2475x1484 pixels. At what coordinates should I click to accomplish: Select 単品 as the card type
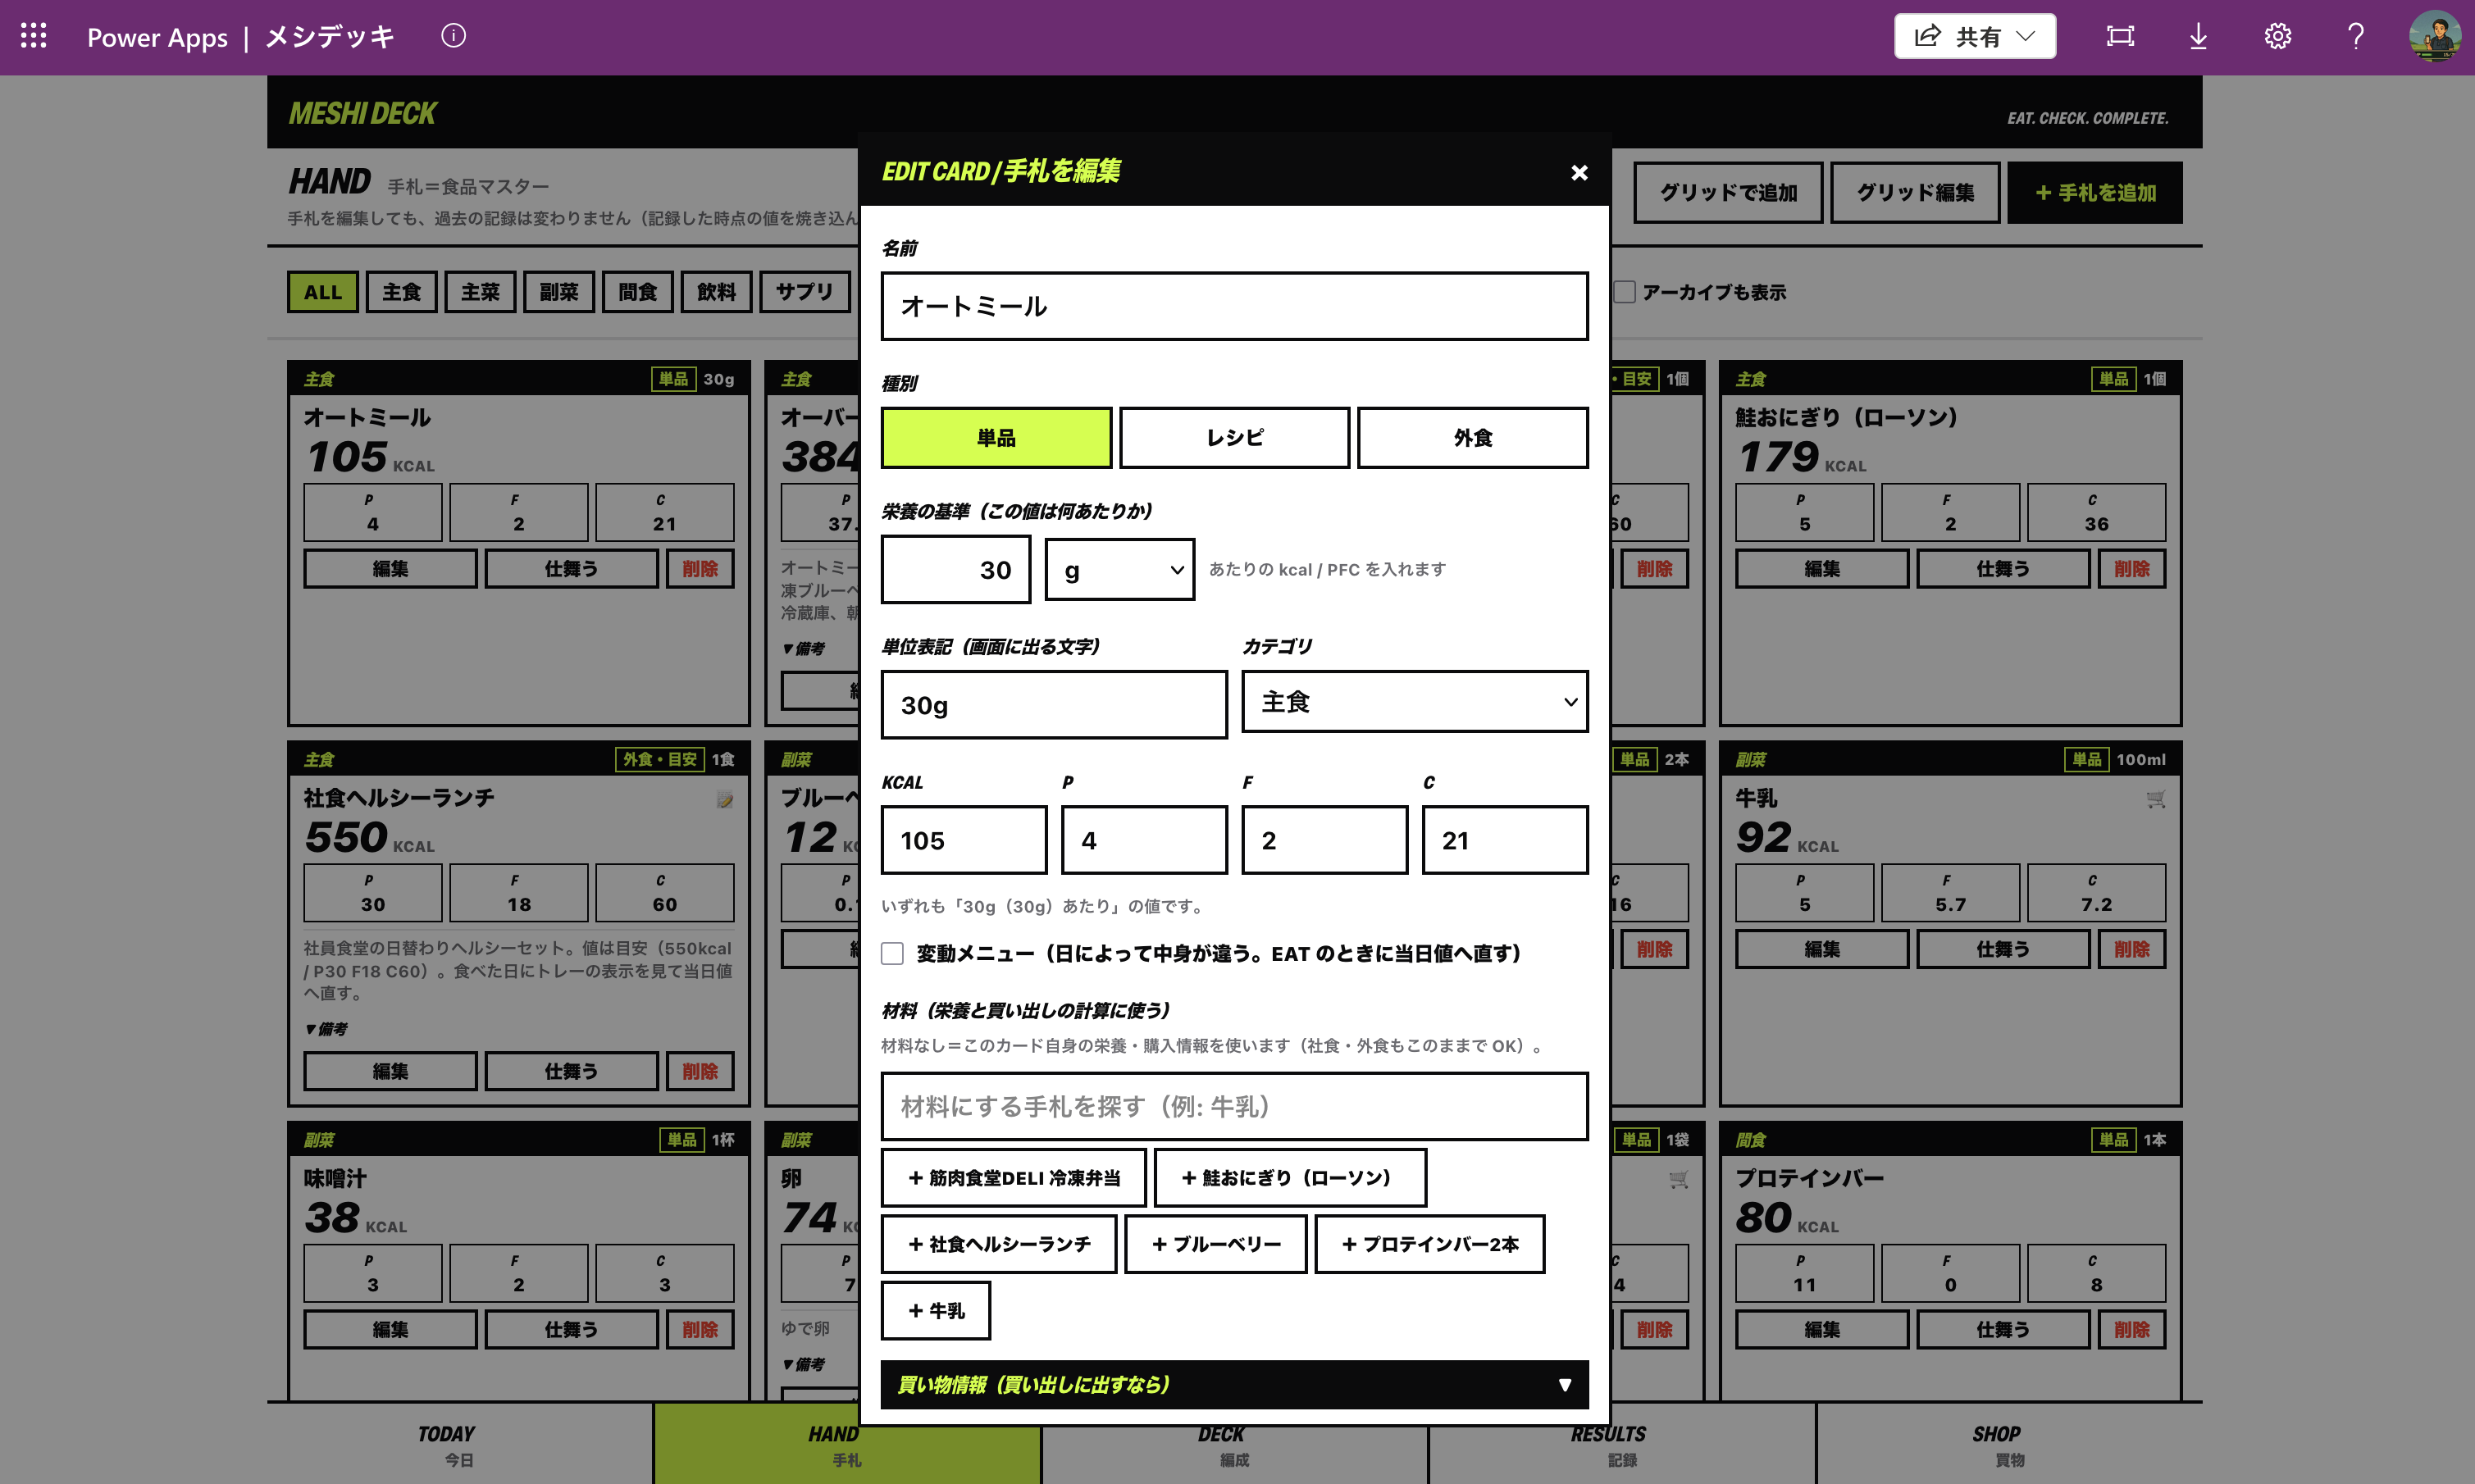point(996,437)
